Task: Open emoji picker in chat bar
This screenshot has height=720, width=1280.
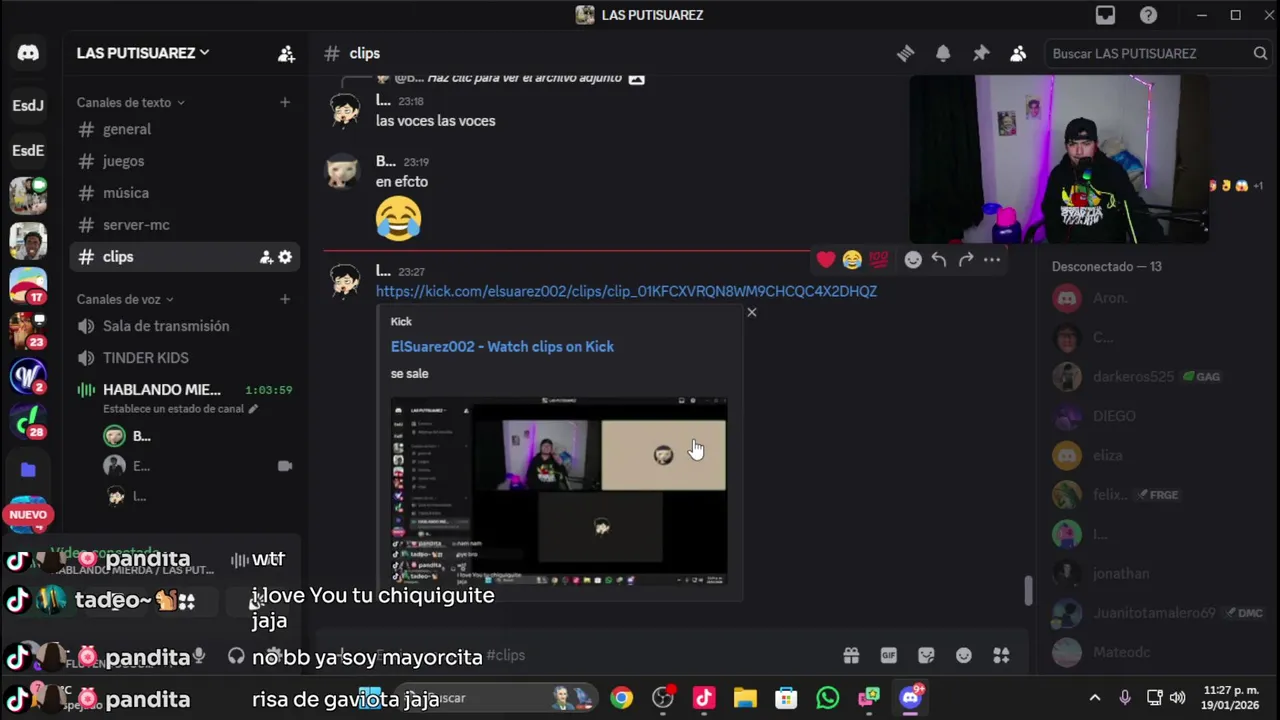Action: [x=964, y=656]
